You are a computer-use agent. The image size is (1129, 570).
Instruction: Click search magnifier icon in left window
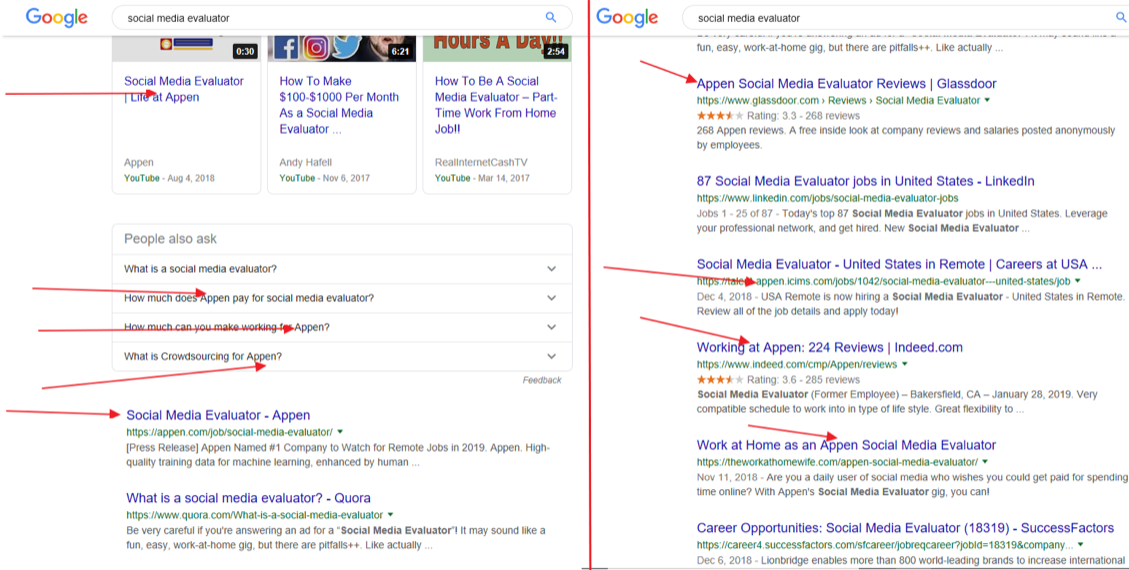[x=551, y=17]
